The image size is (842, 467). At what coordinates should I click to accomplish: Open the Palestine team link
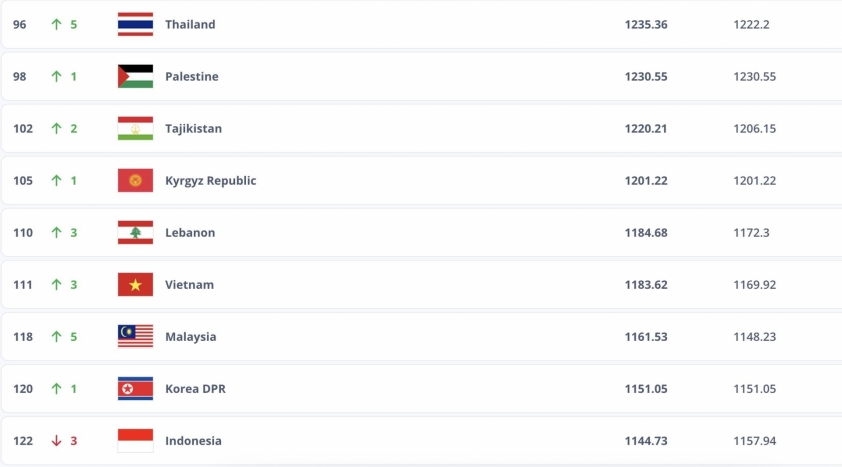pos(191,76)
